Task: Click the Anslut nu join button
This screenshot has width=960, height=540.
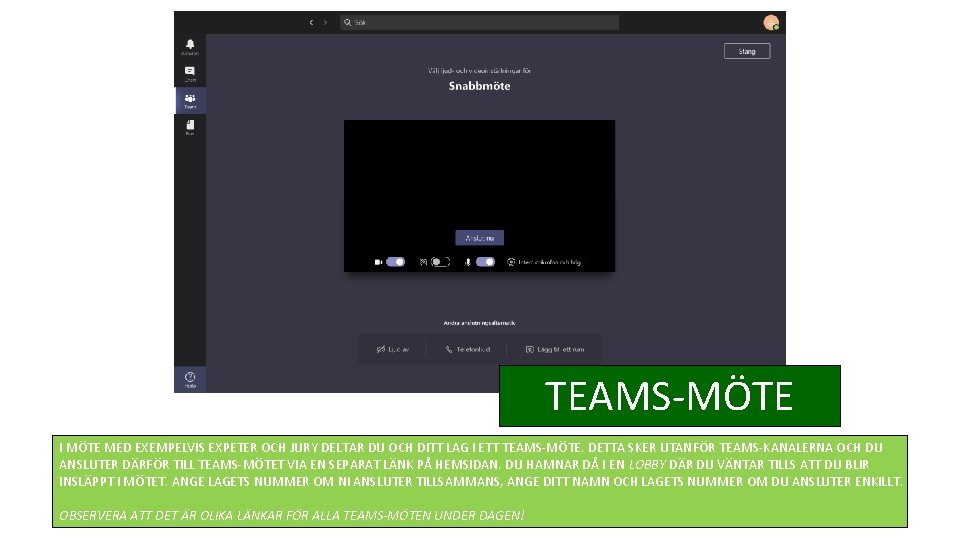Action: 479,238
